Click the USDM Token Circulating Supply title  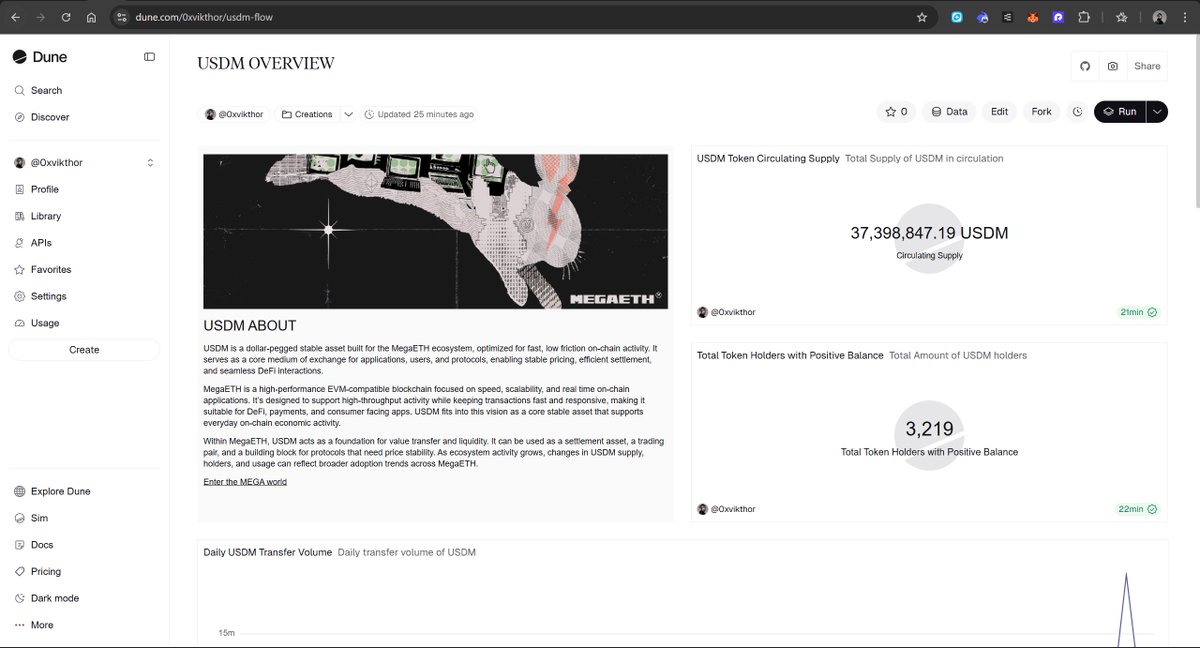pyautogui.click(x=768, y=158)
